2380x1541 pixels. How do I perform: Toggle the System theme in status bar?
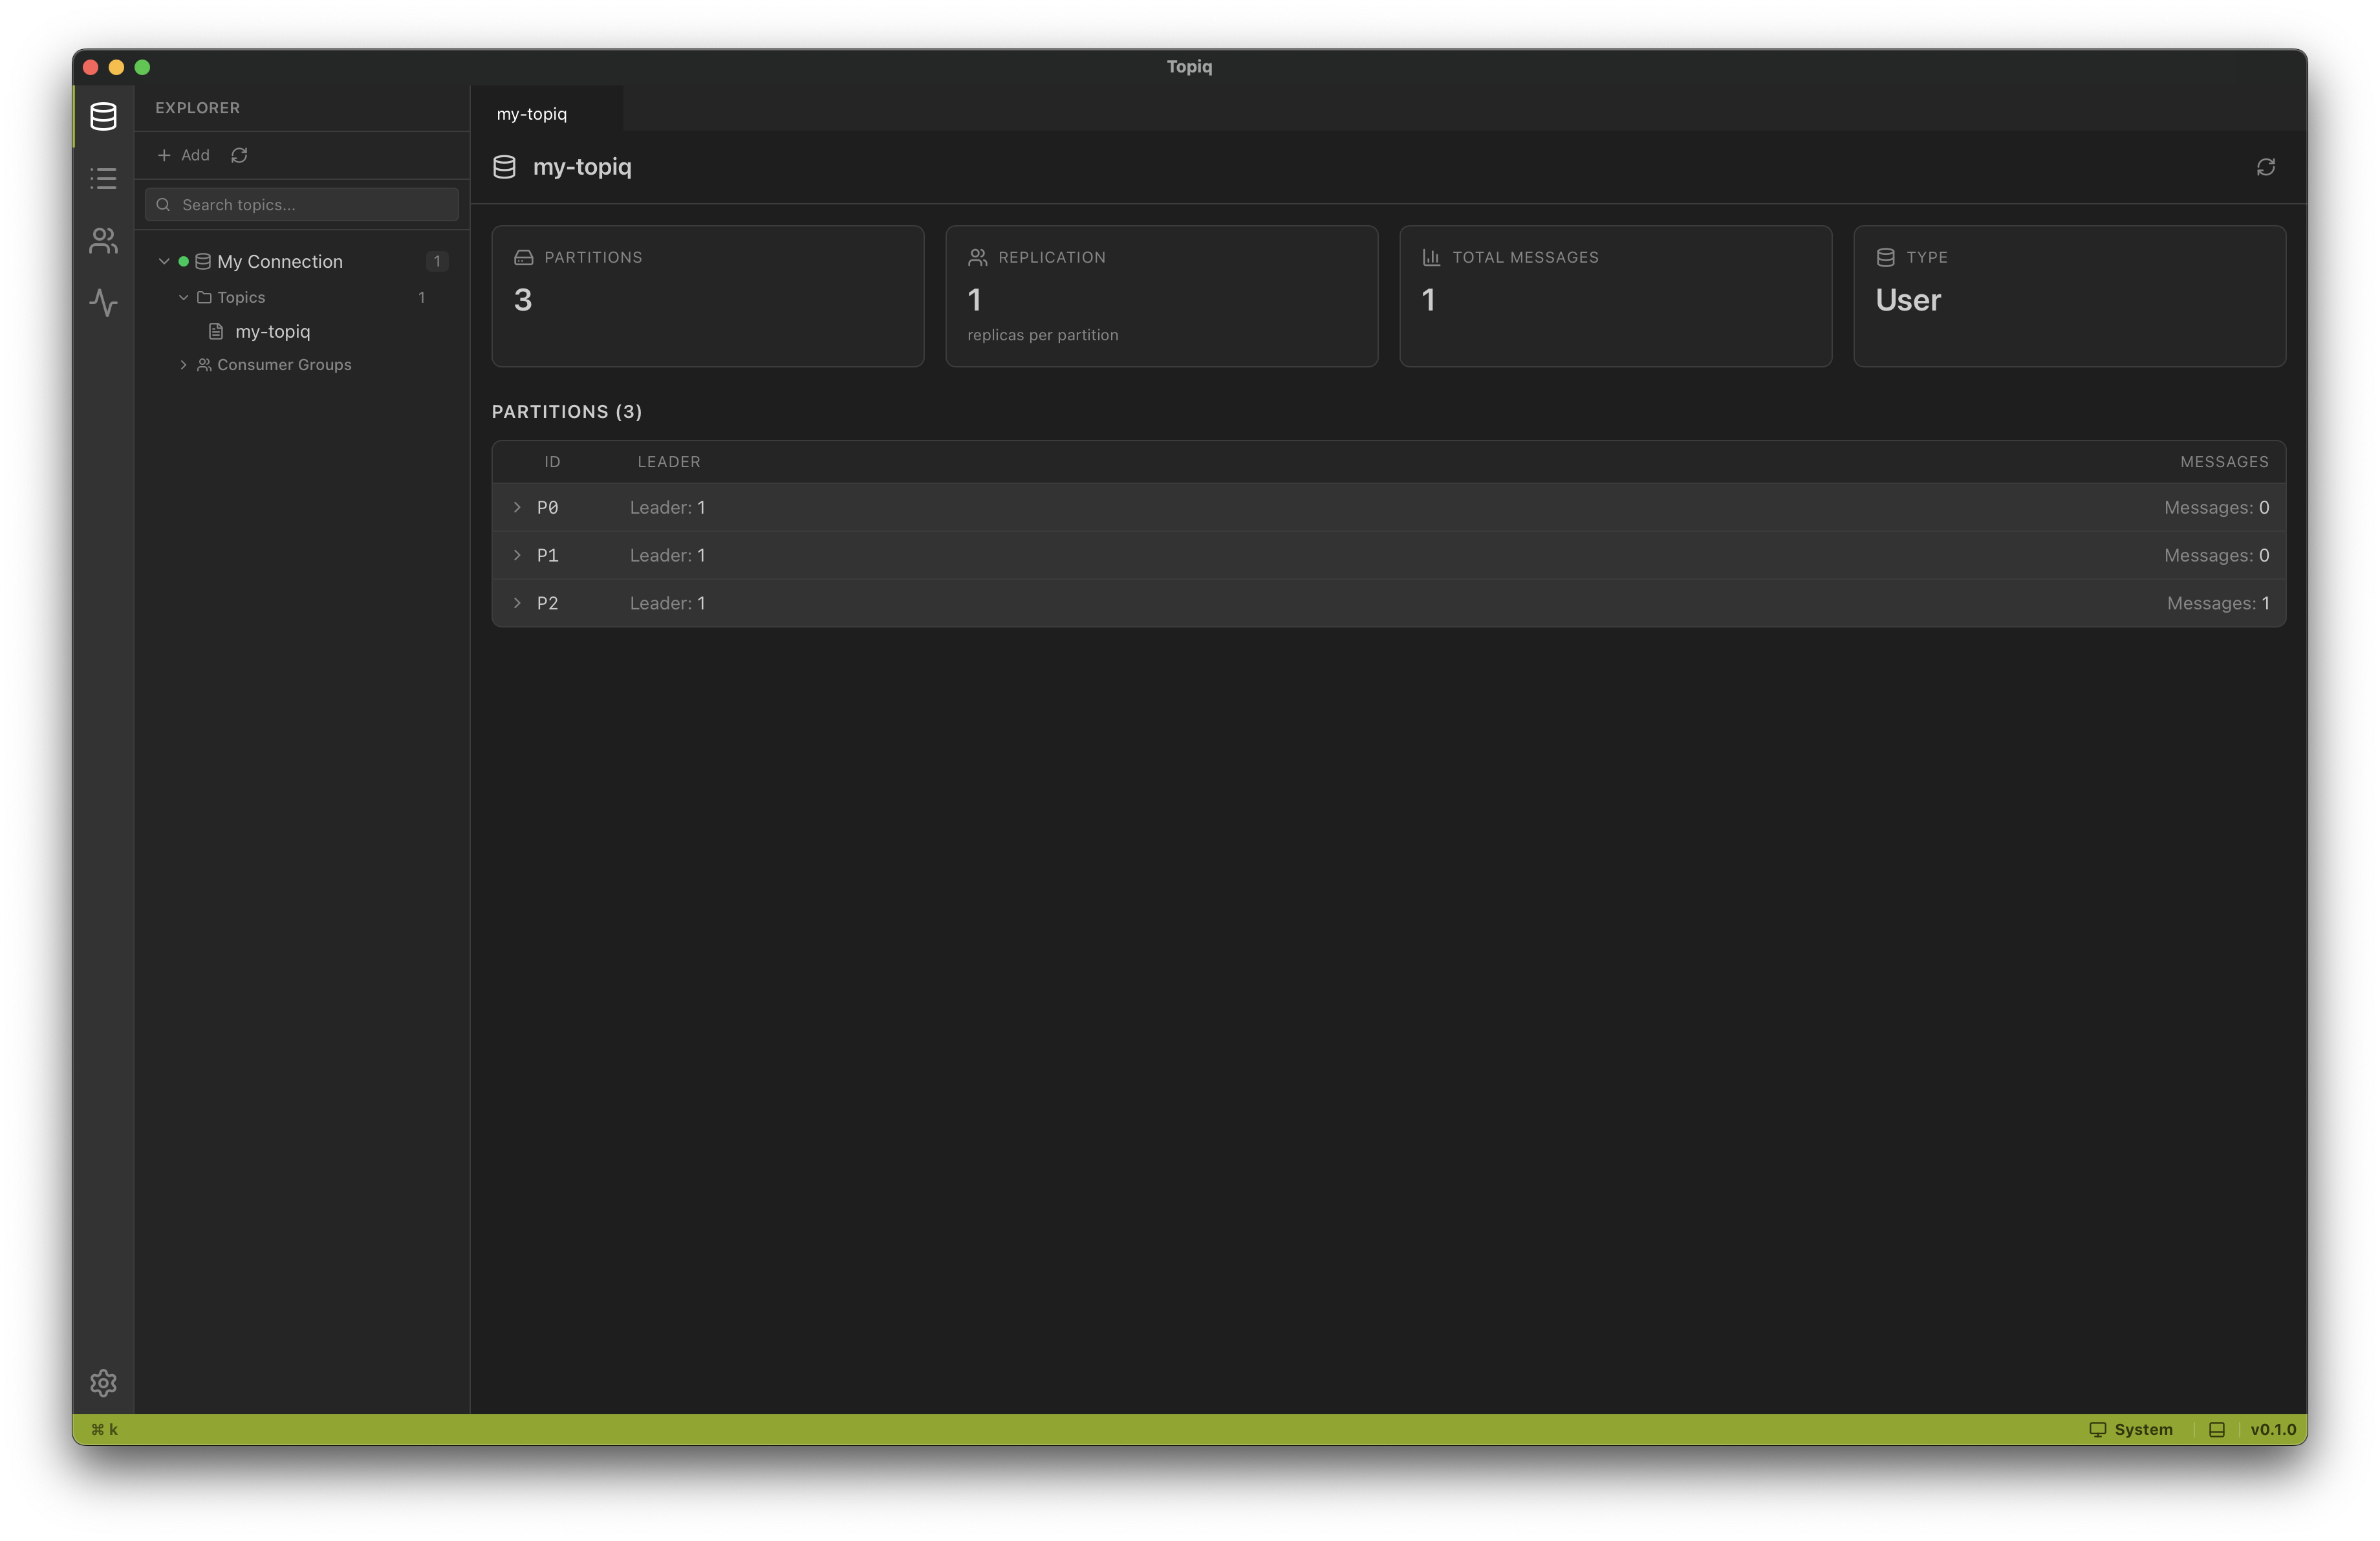pos(2132,1429)
